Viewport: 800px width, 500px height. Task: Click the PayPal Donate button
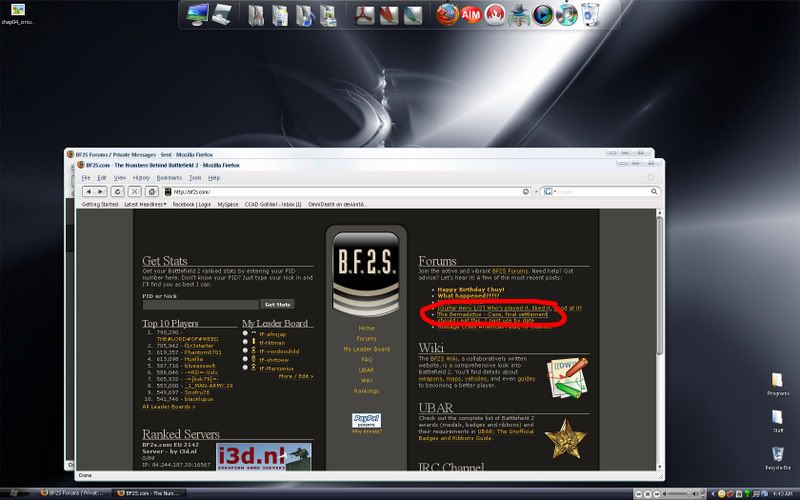tap(366, 420)
